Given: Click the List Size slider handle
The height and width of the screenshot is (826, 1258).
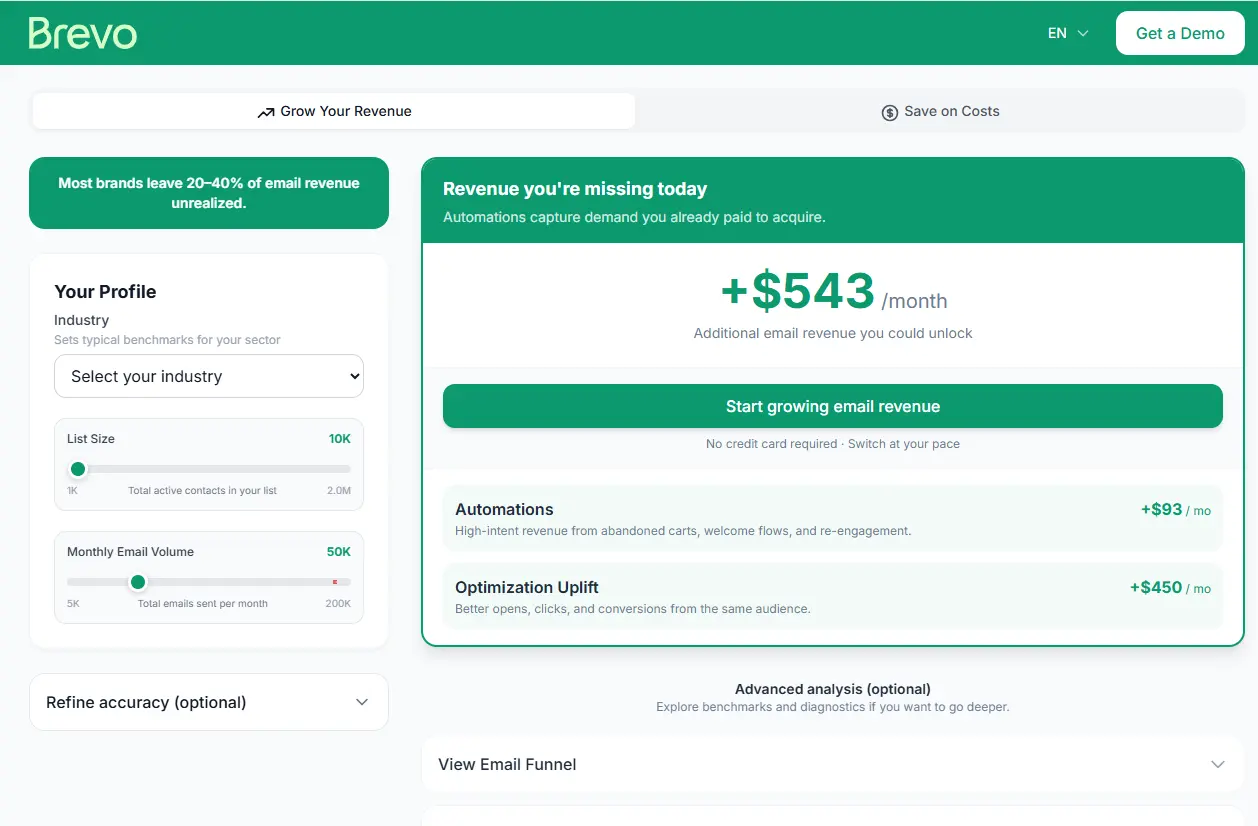Looking at the screenshot, I should click(78, 469).
